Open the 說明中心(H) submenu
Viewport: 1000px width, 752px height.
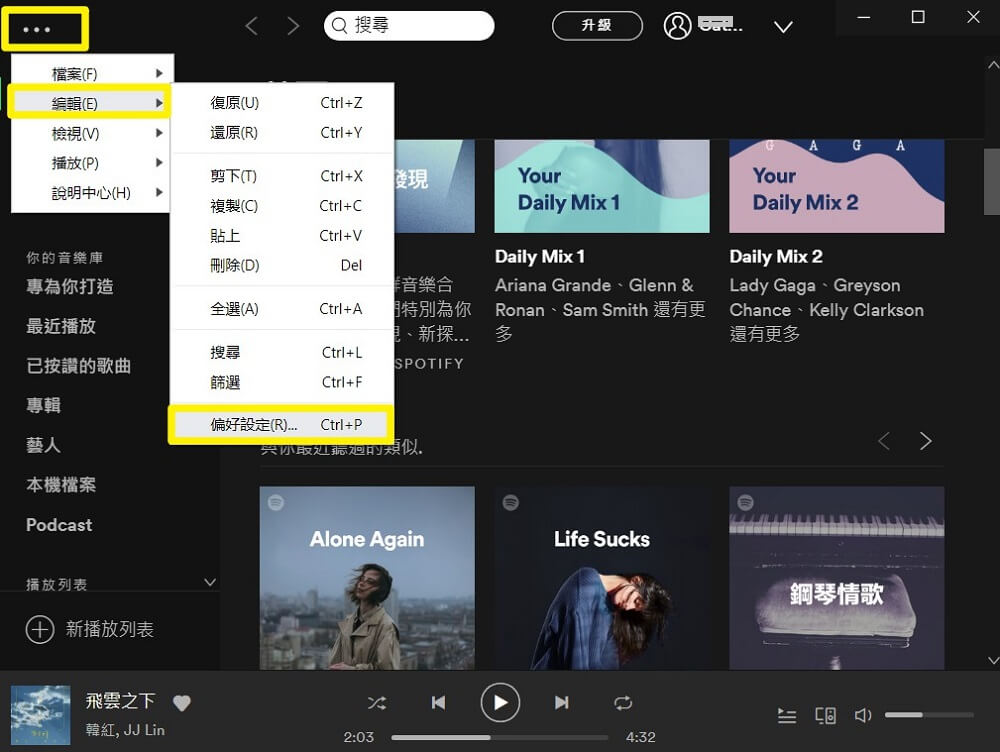[91, 193]
